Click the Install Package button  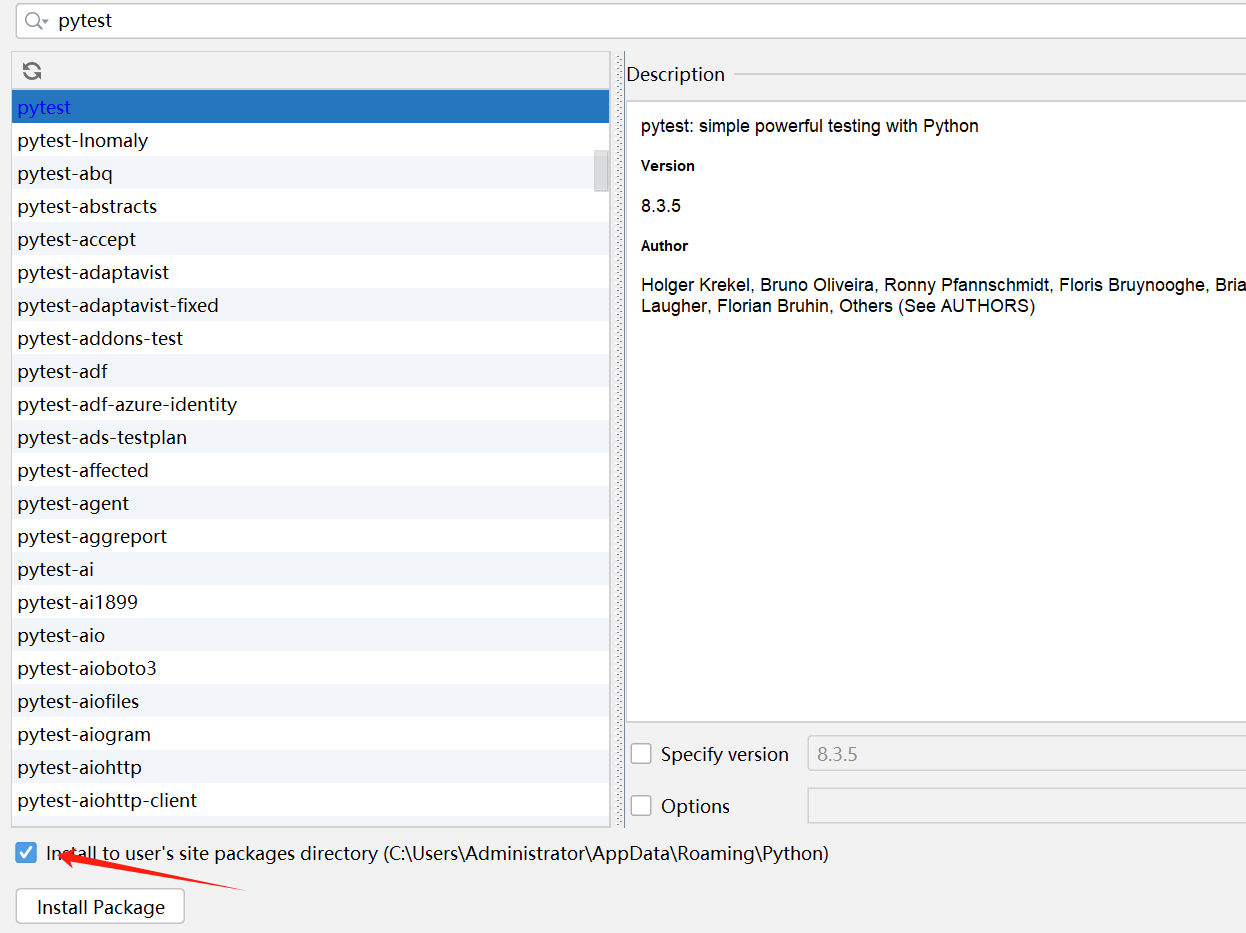(100, 907)
